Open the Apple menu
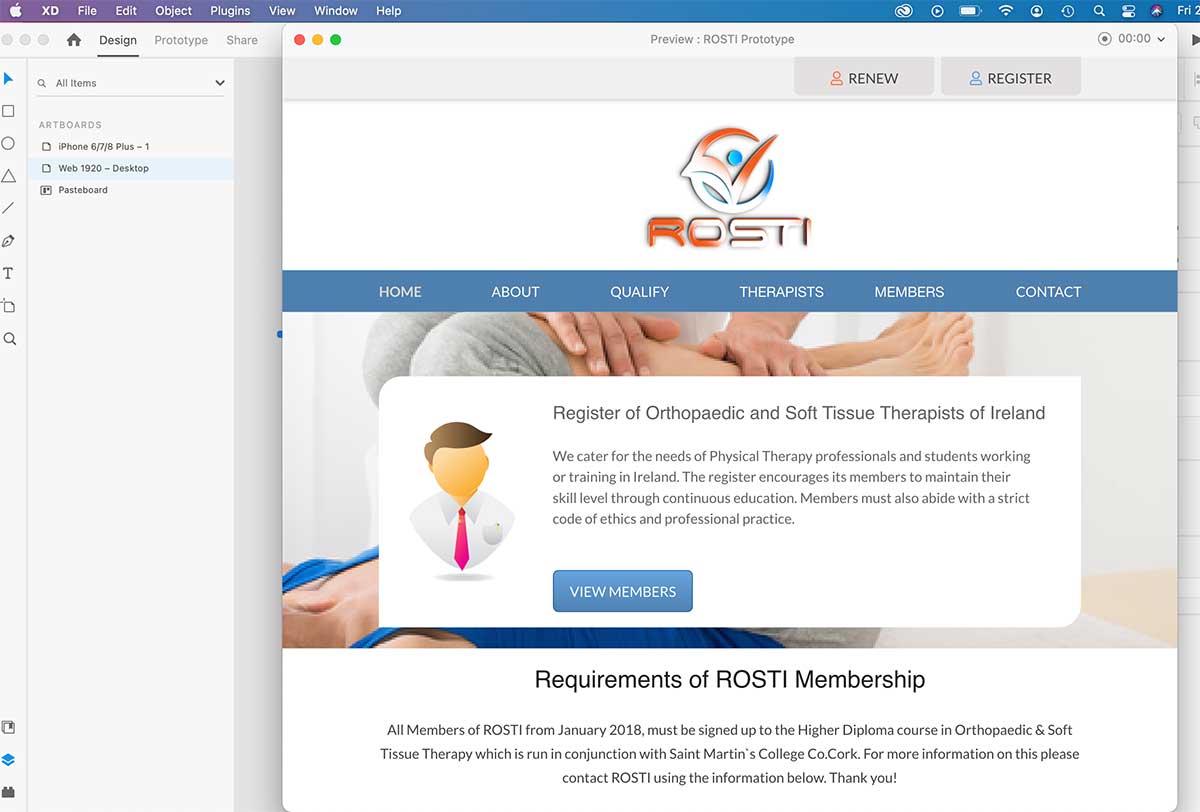The image size is (1200, 812). pyautogui.click(x=15, y=11)
